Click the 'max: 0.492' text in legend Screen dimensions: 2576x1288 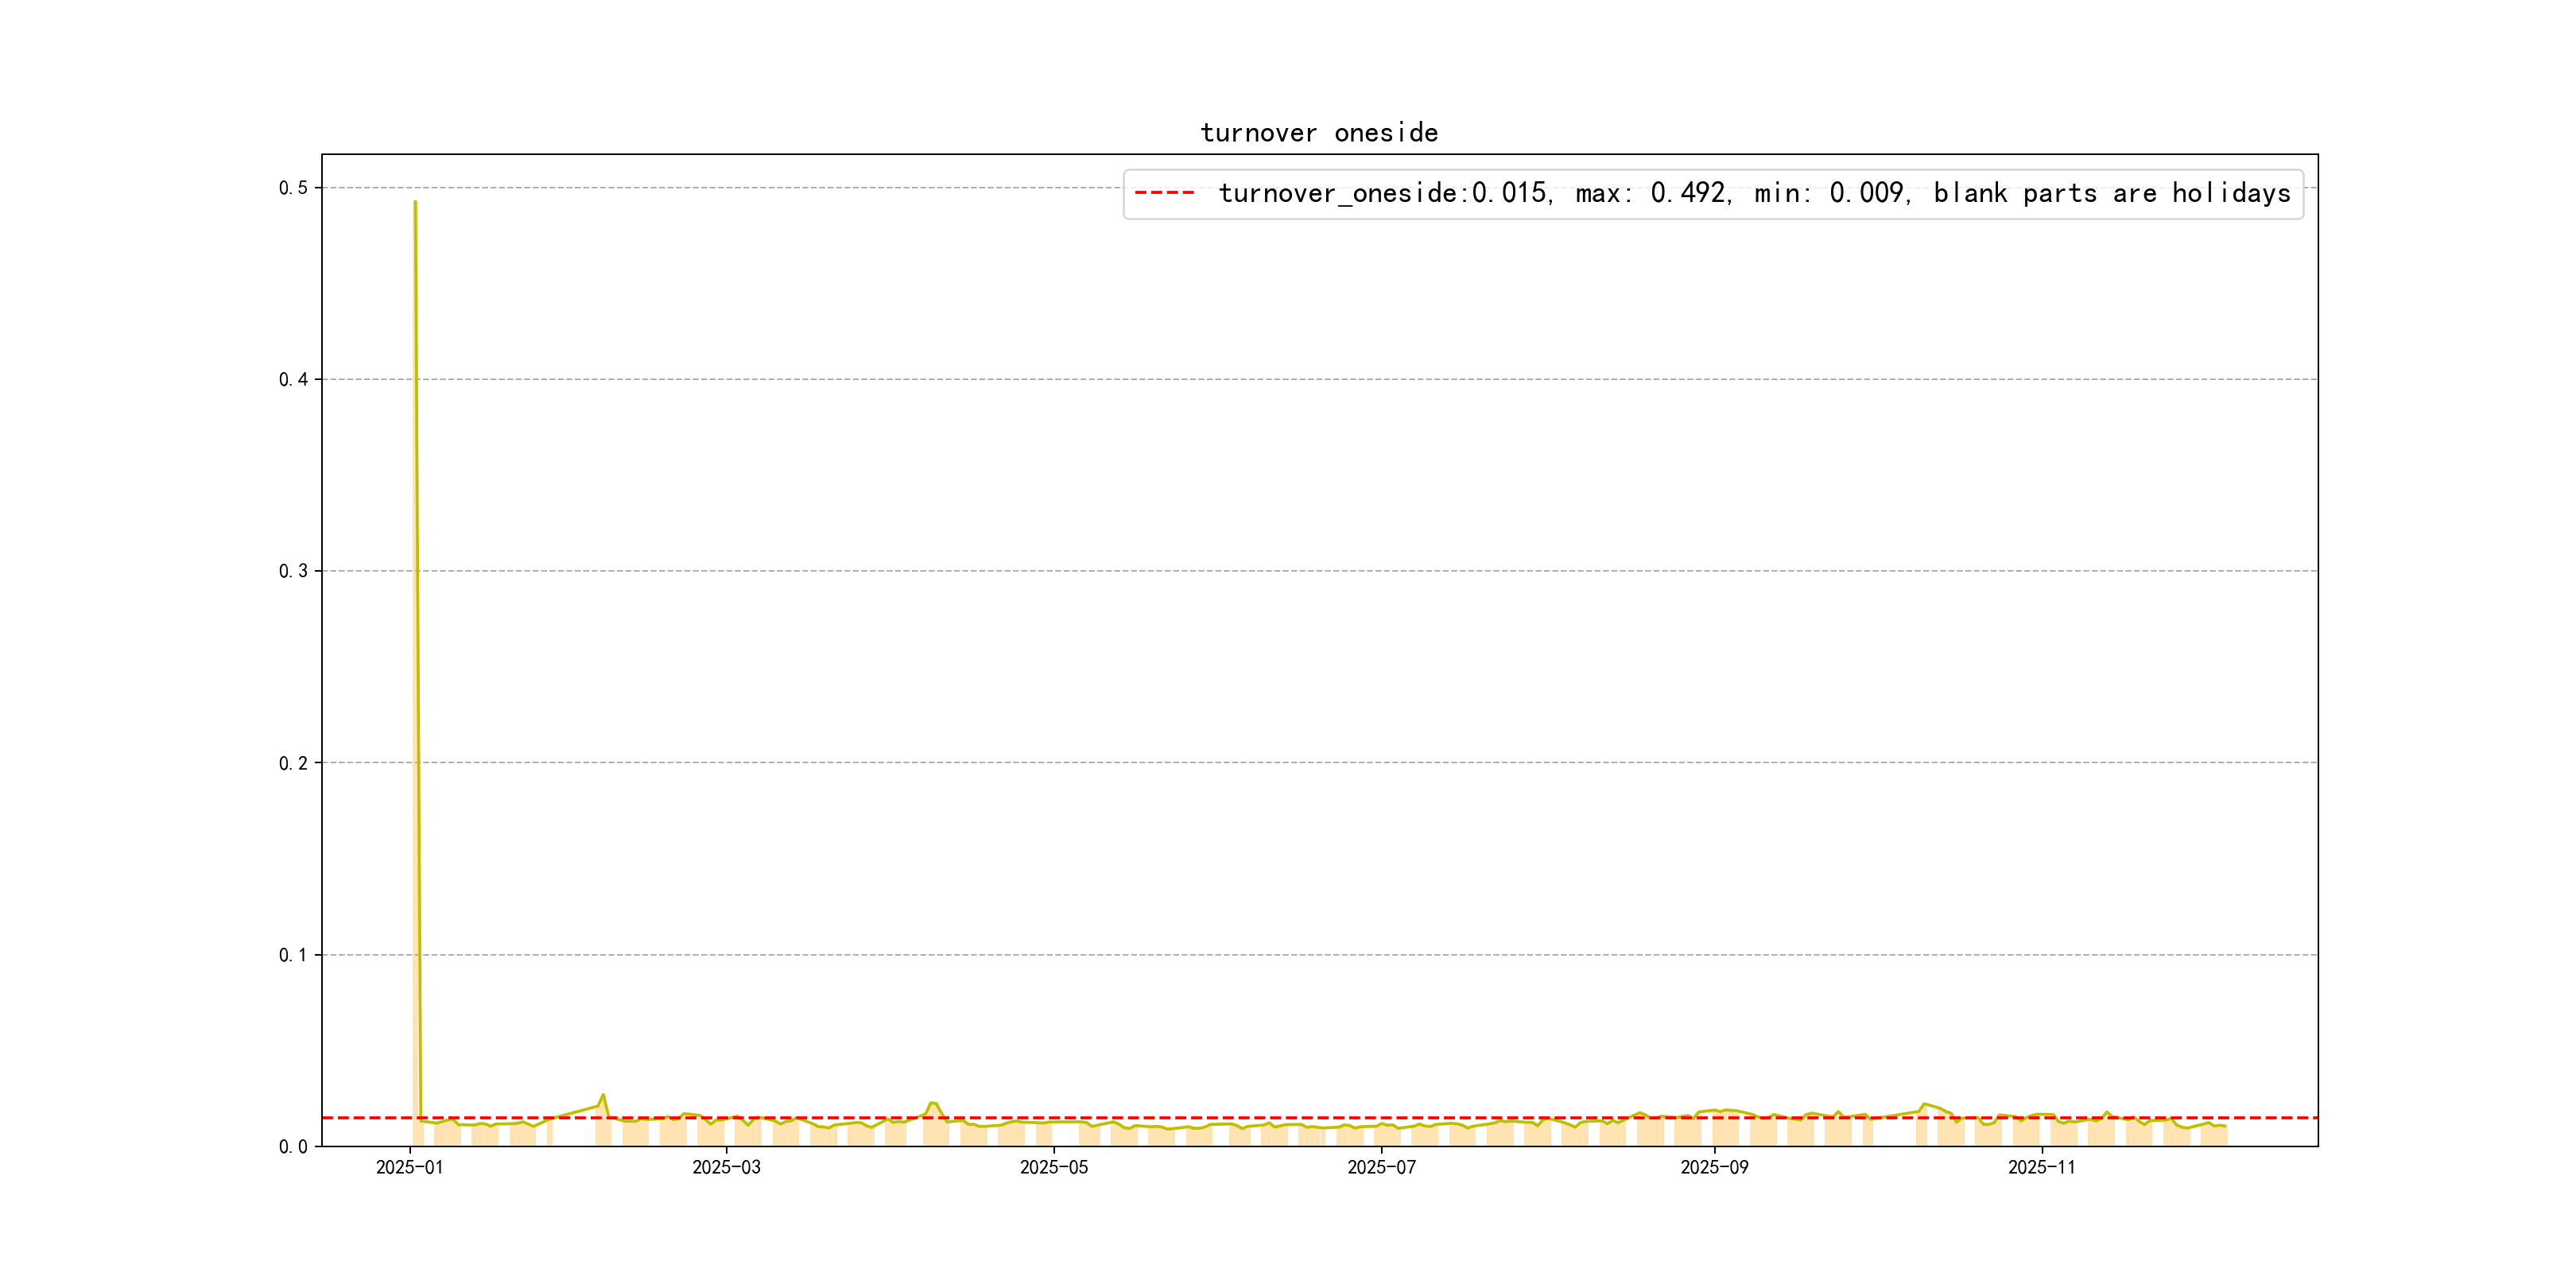click(1651, 193)
